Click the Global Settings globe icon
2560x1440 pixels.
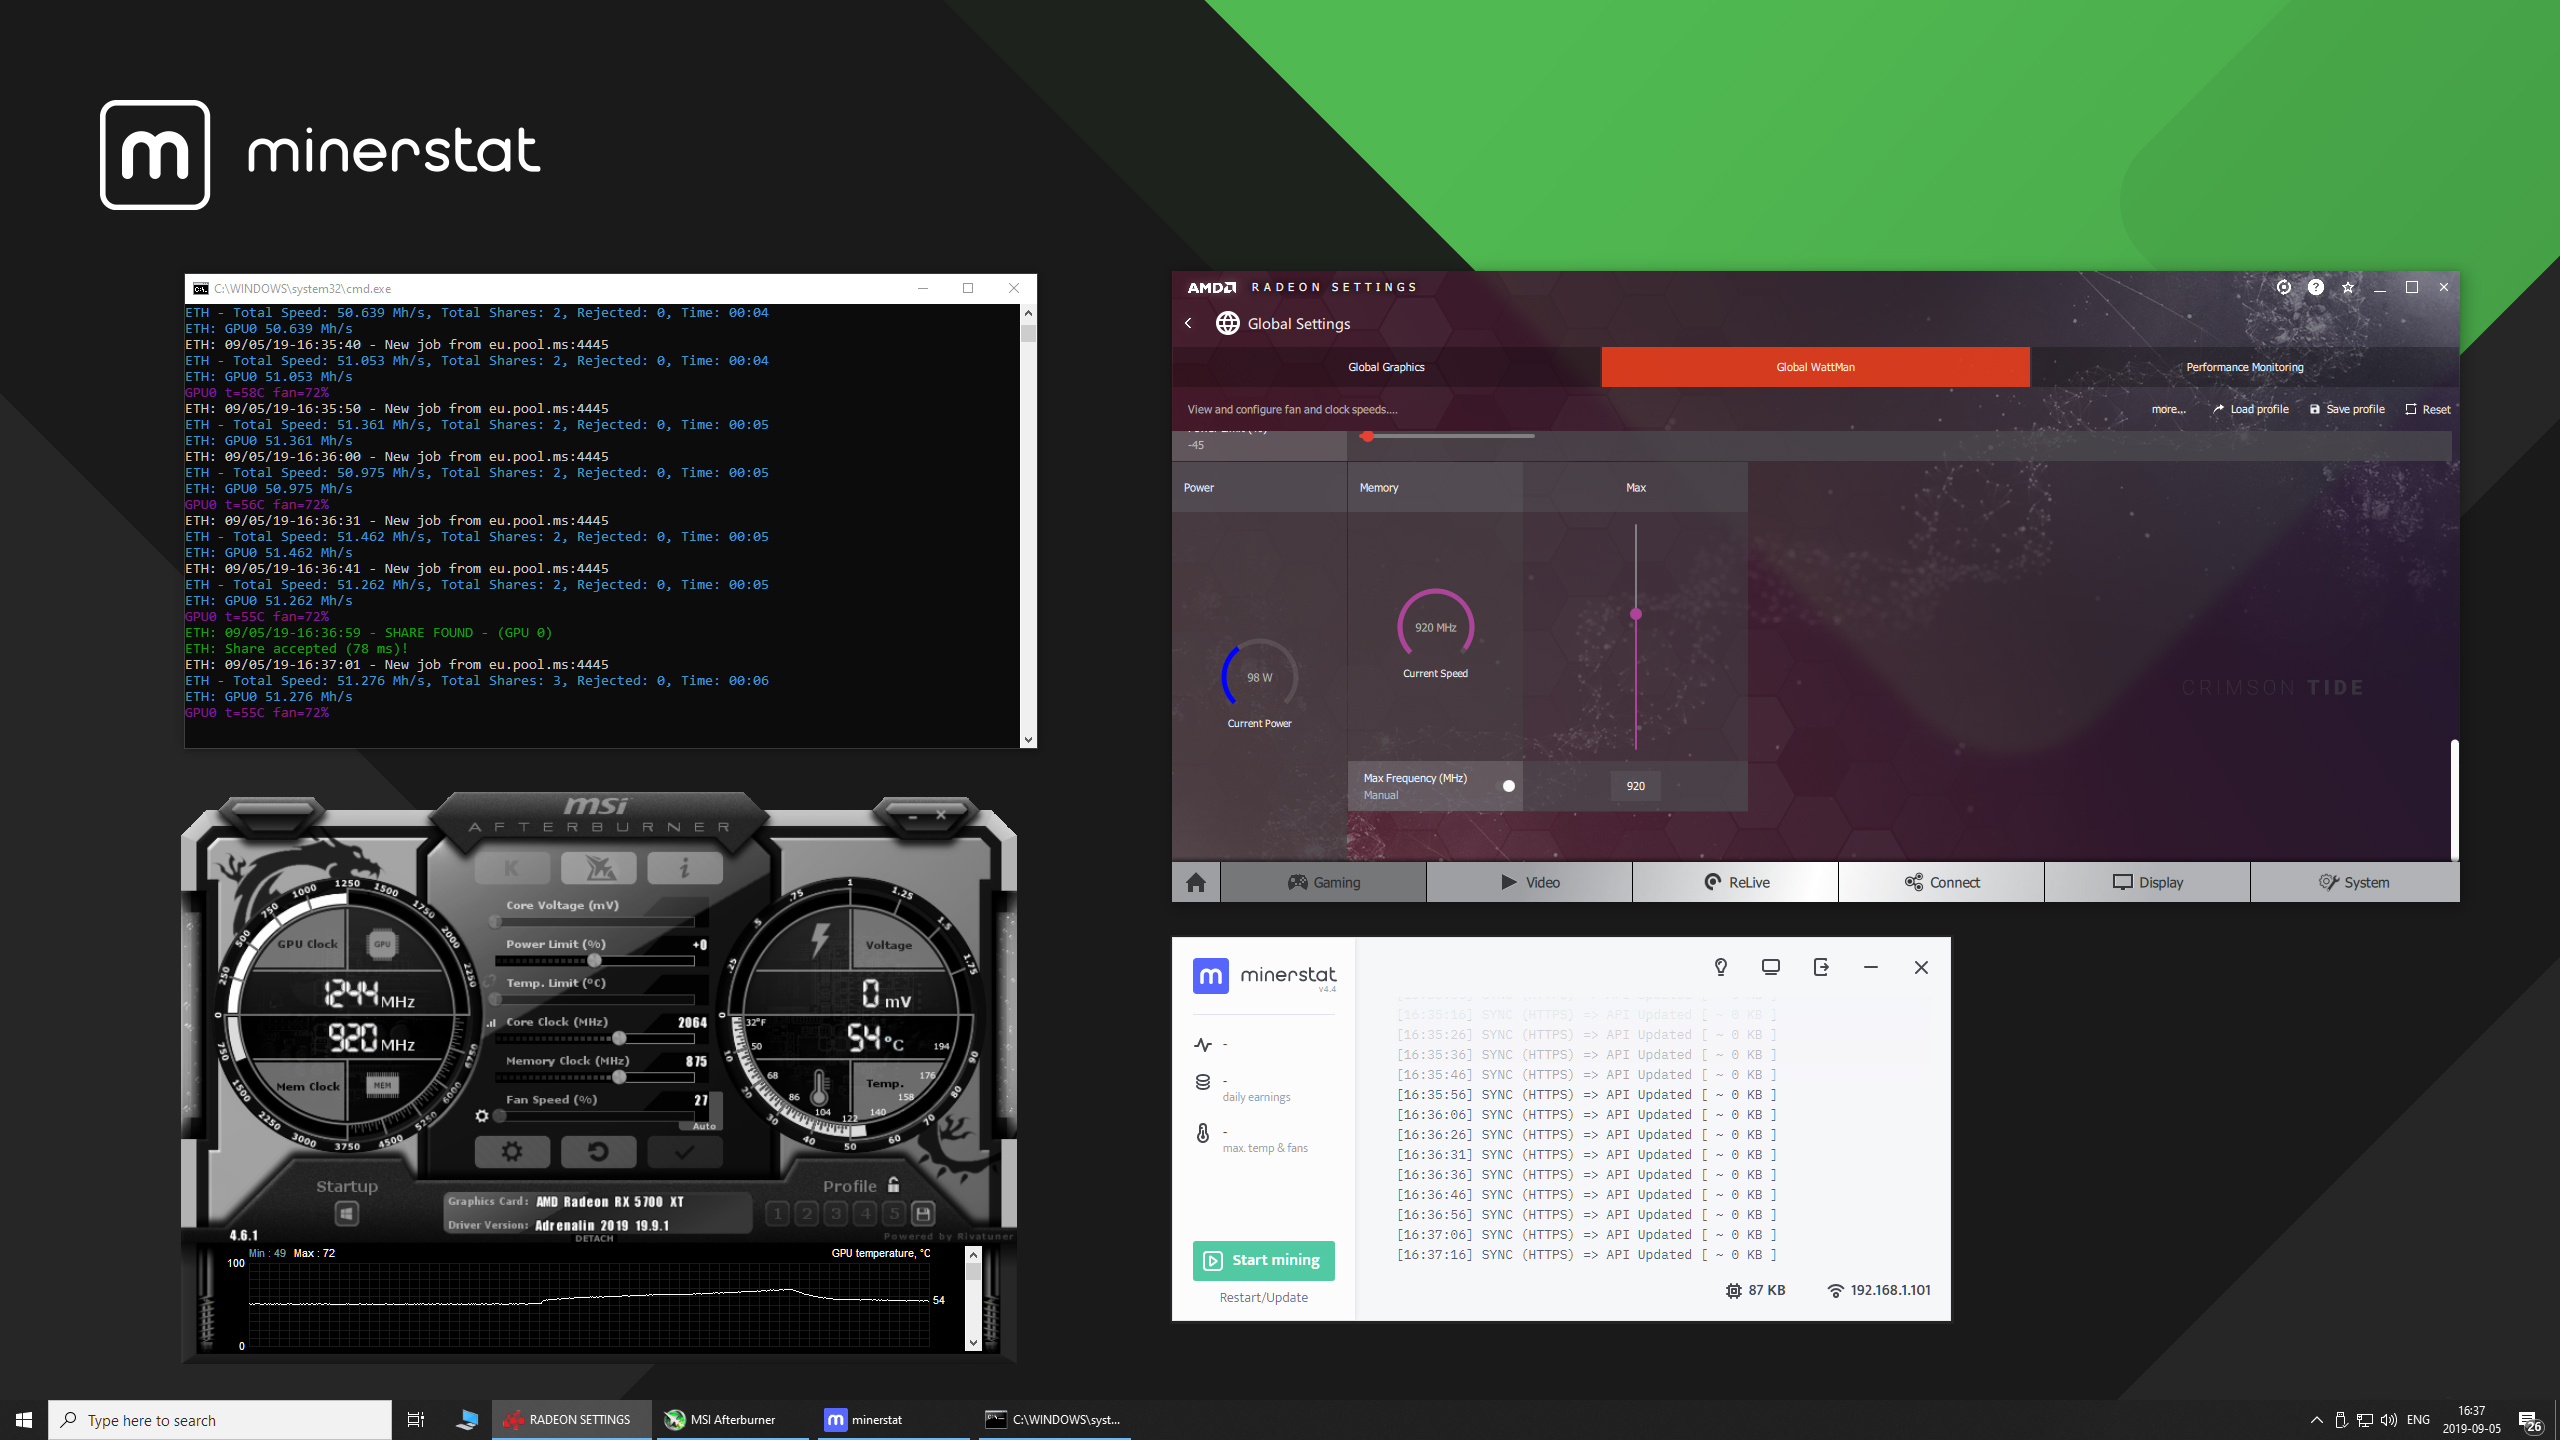1228,323
